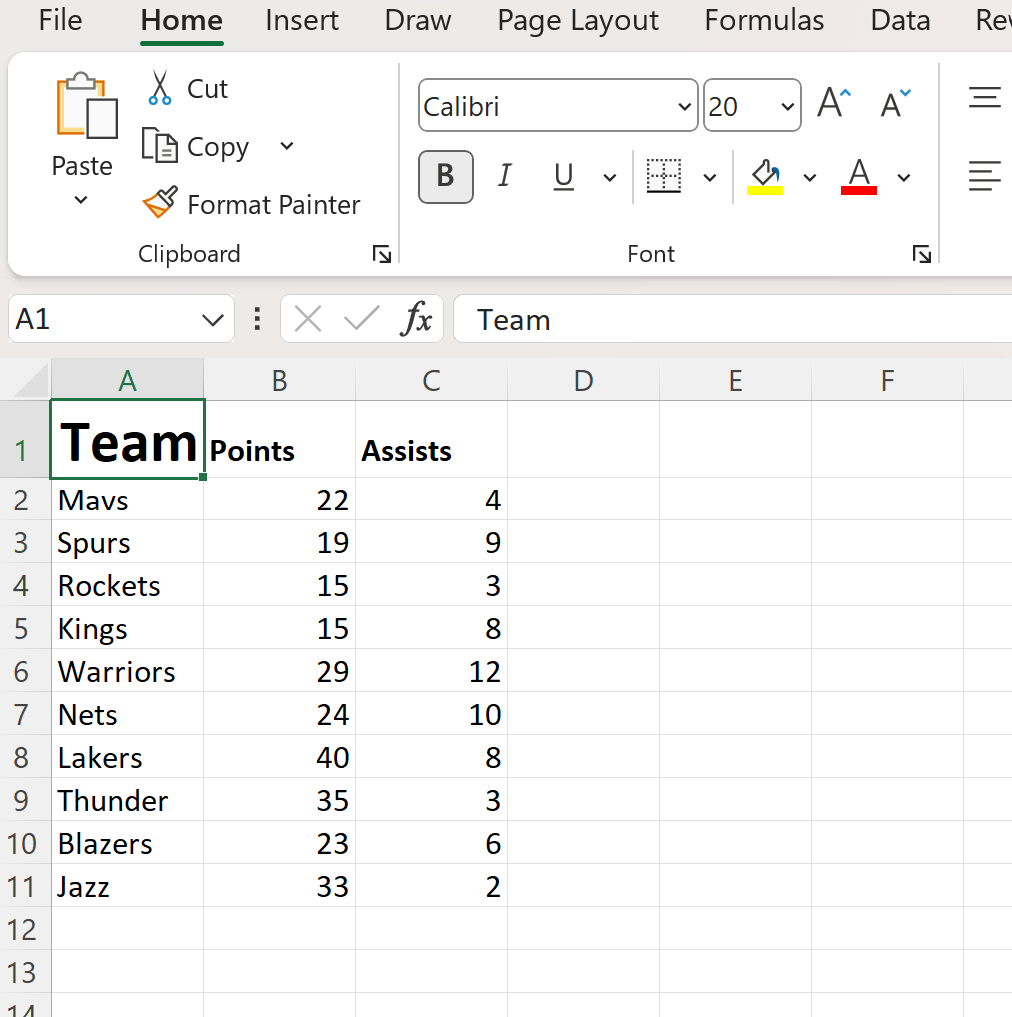1012x1017 pixels.
Task: Open the font name dropdown
Action: point(684,105)
